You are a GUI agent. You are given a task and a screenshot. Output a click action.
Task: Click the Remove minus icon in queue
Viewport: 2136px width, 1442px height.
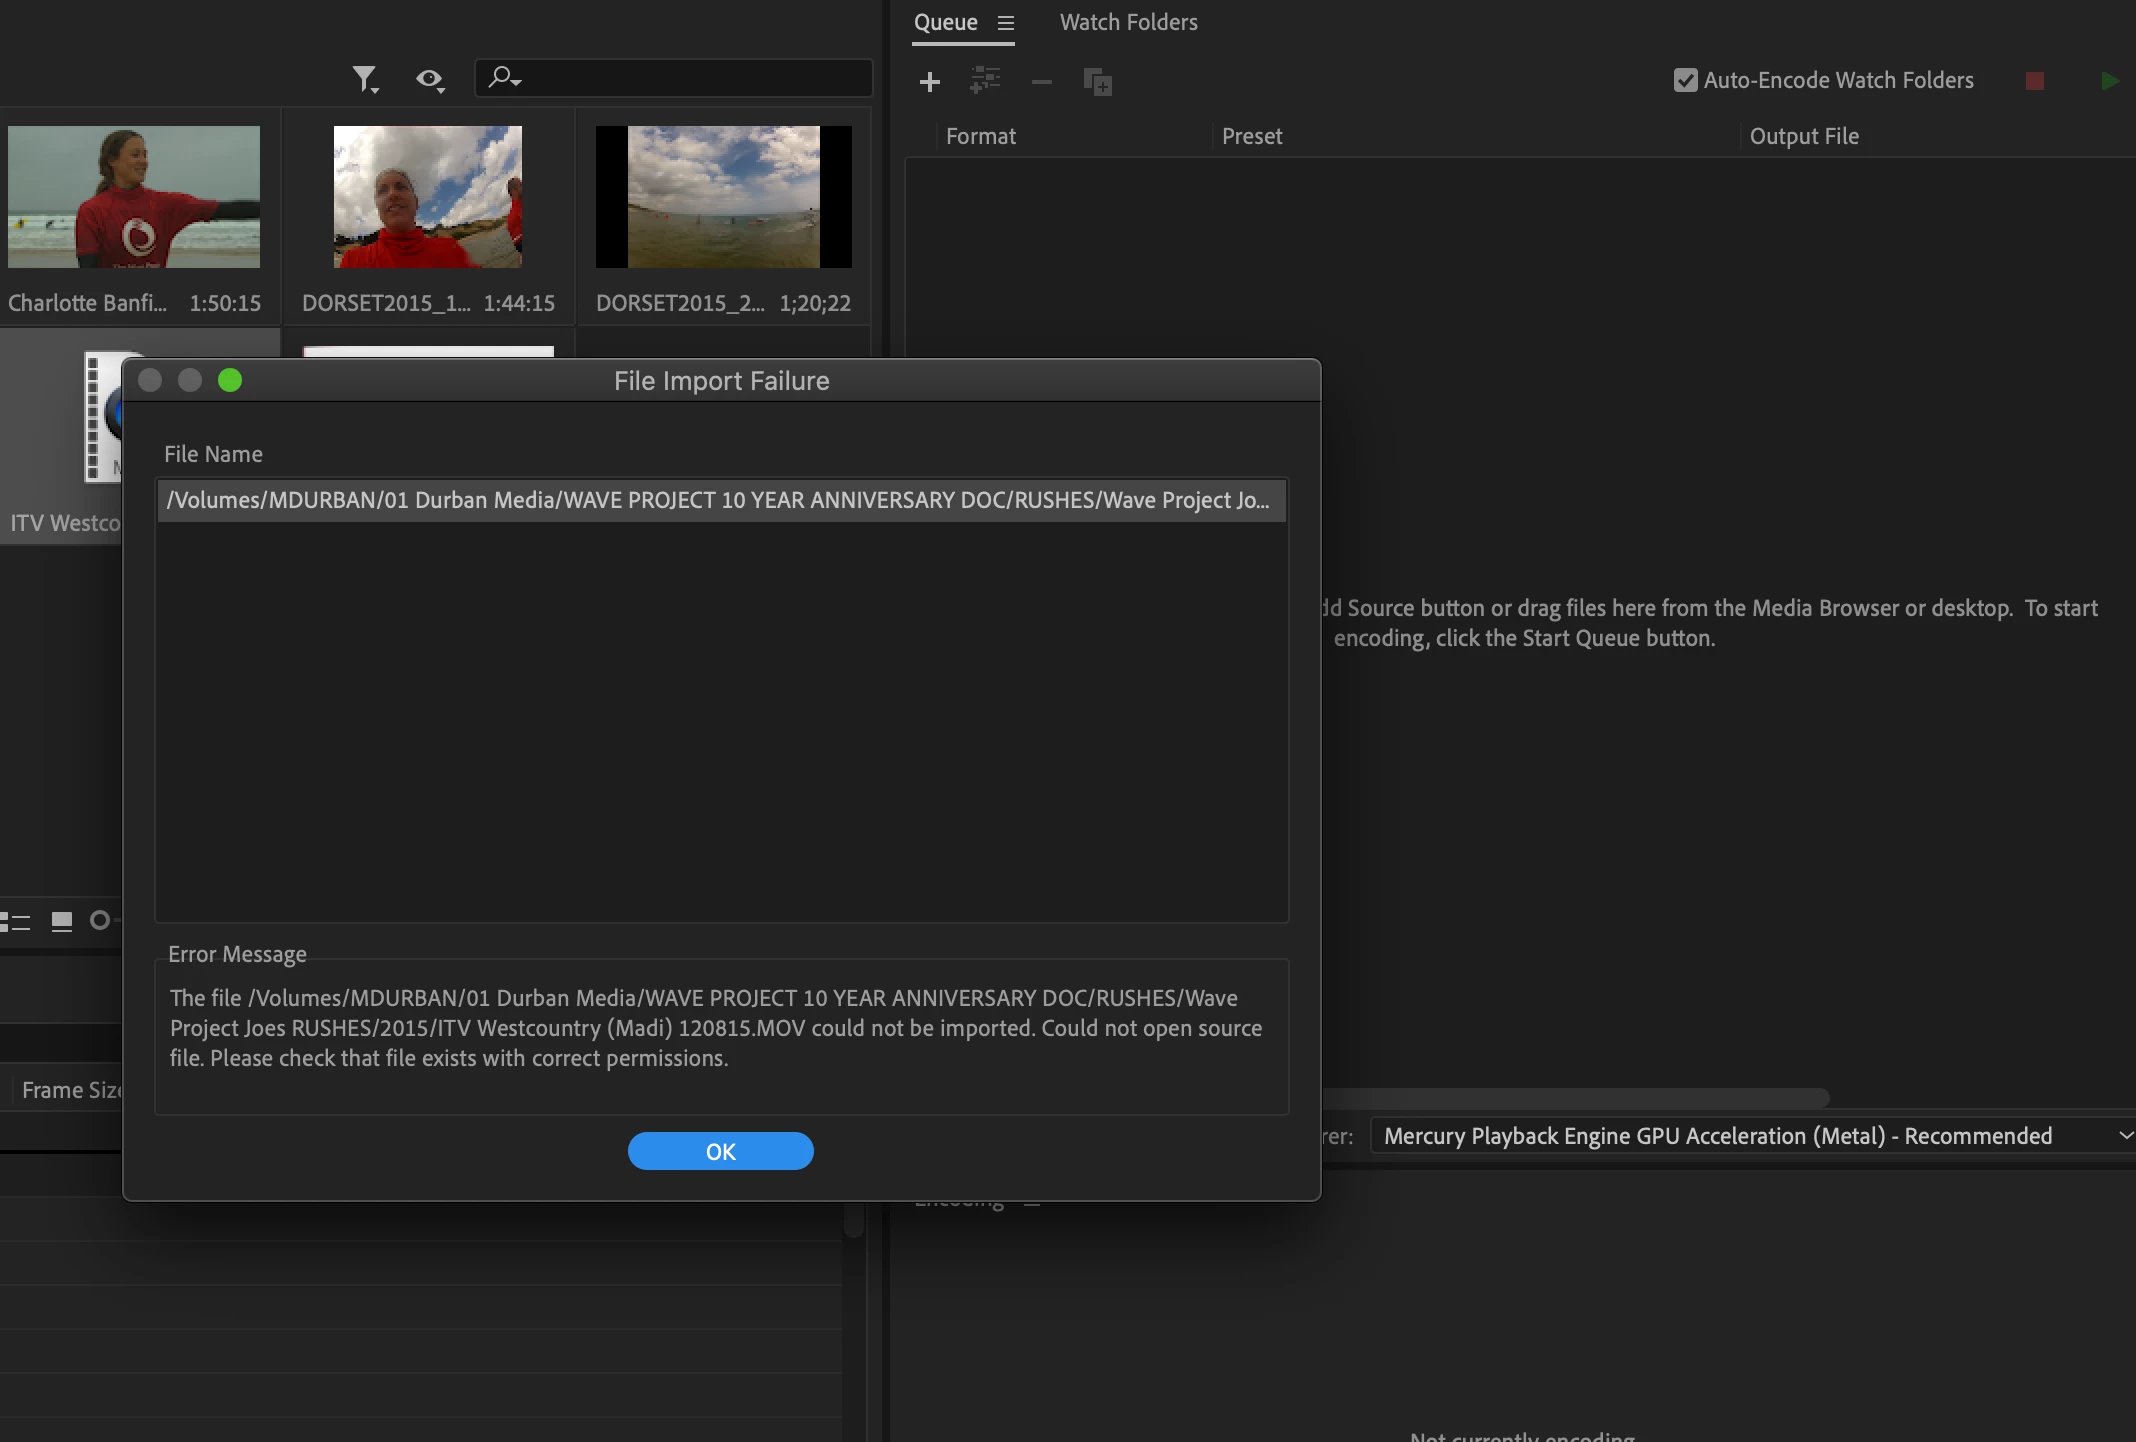(1041, 81)
